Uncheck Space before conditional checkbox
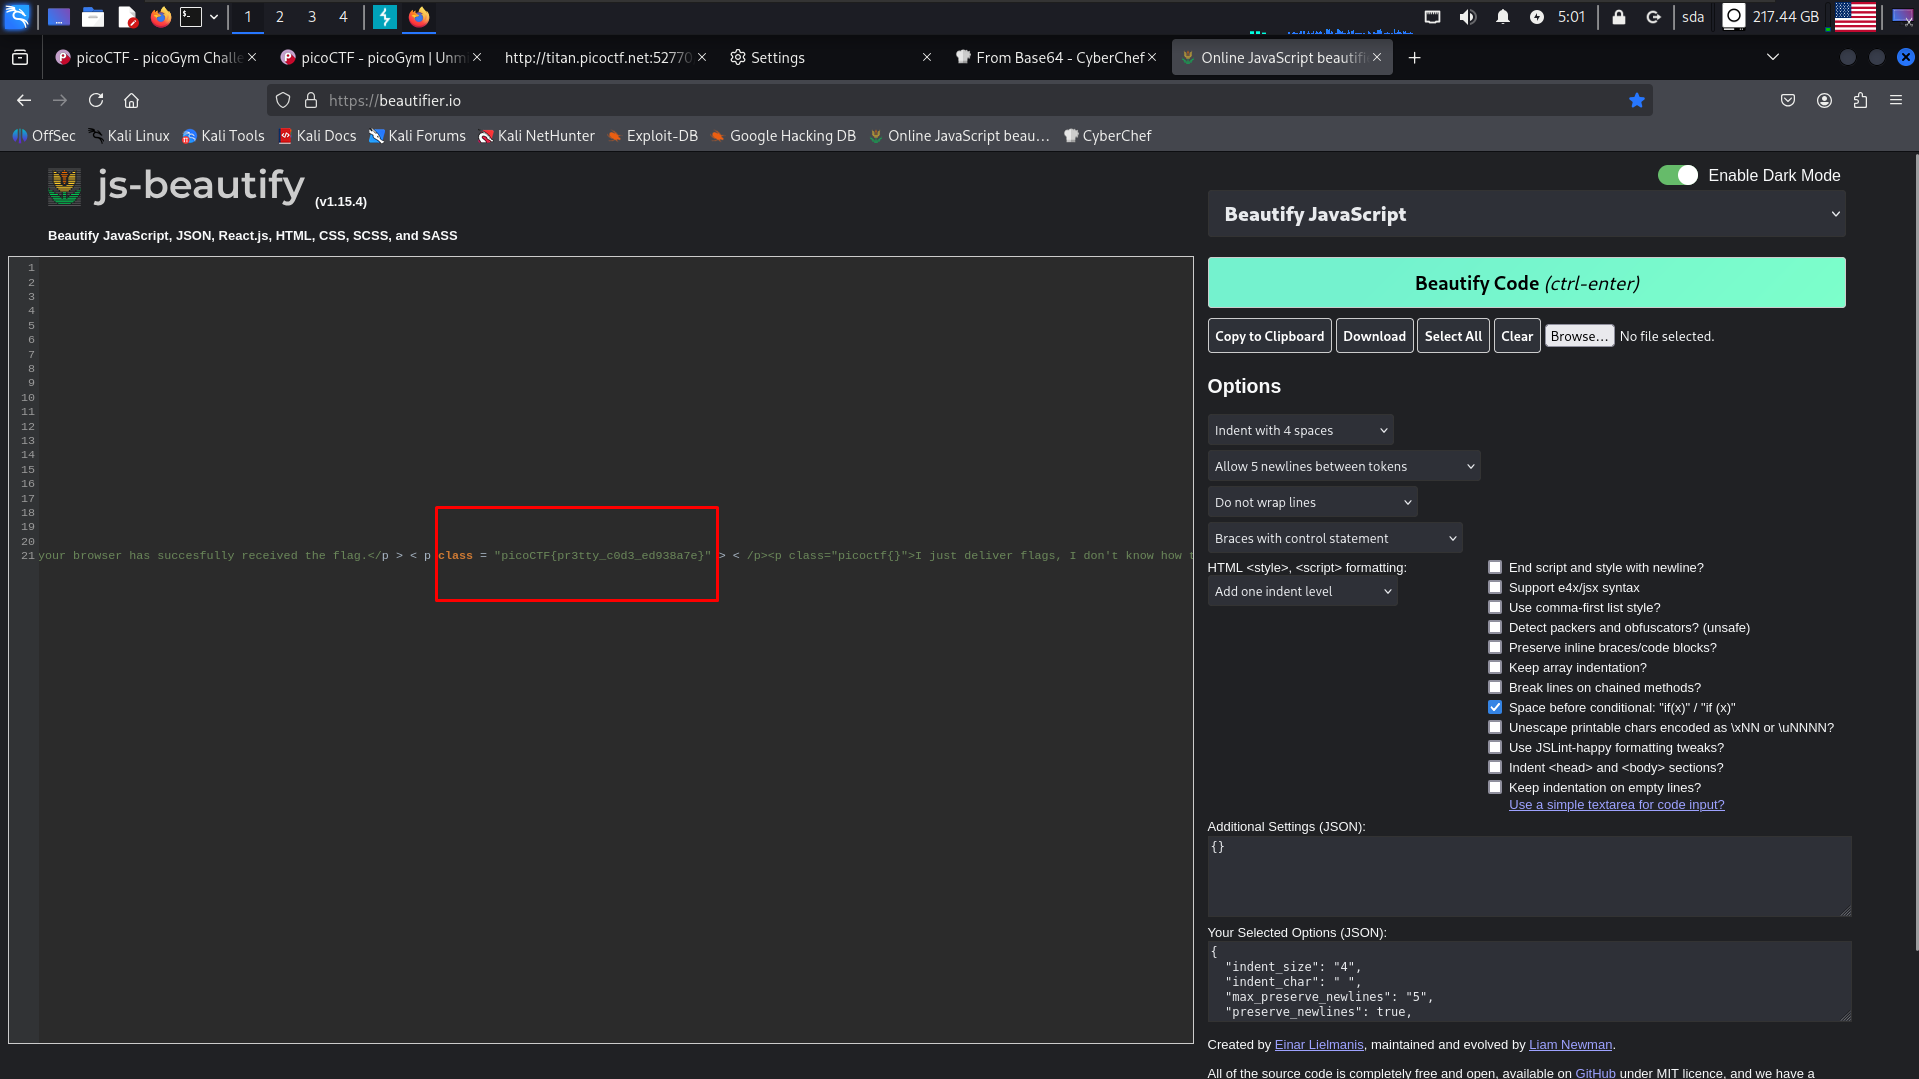Screen dimensions: 1919x1079 [x=1495, y=708]
